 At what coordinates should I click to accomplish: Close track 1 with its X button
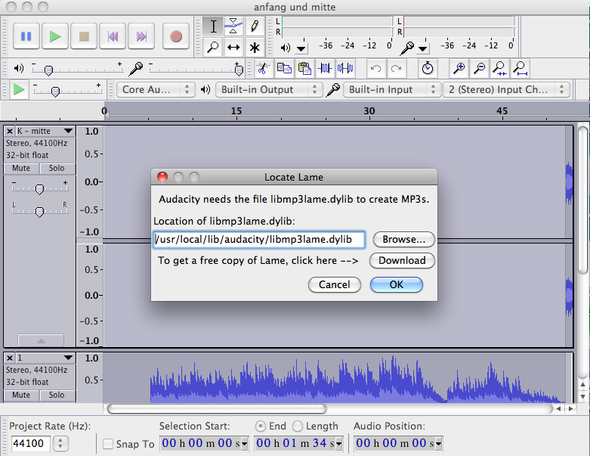point(10,358)
